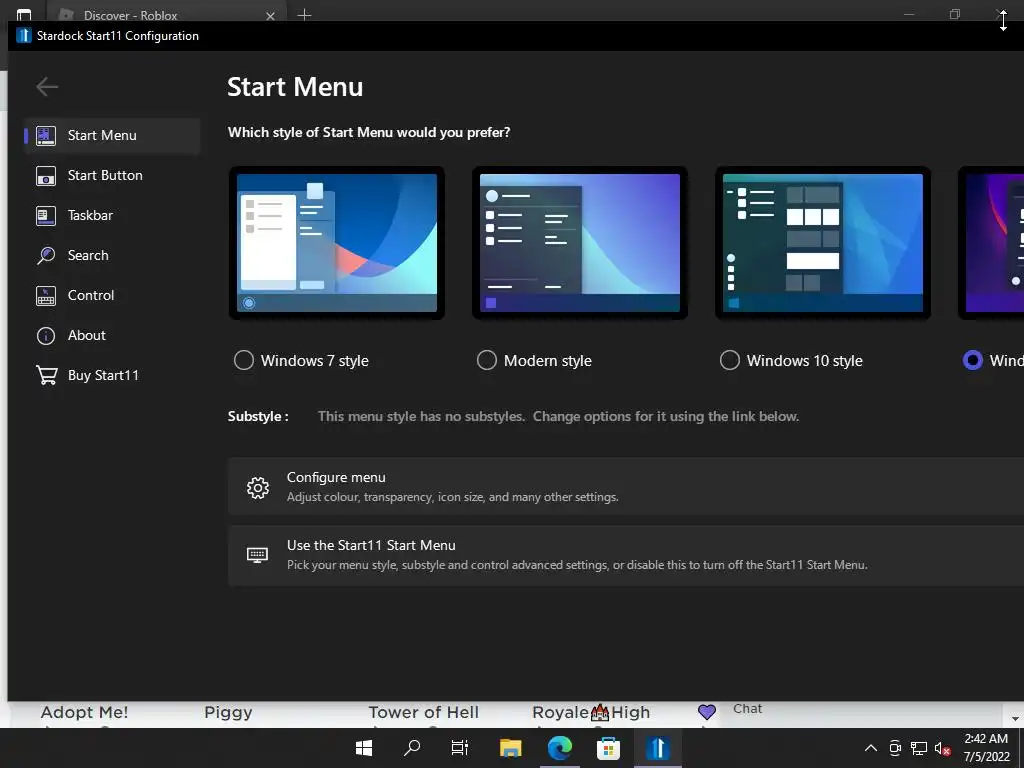Open the Configure menu settings row
The image size is (1024, 768).
click(626, 487)
